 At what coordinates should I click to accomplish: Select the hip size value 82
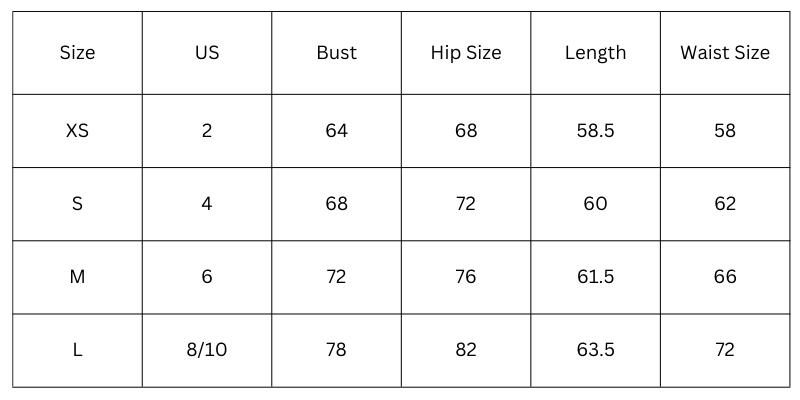coord(466,350)
